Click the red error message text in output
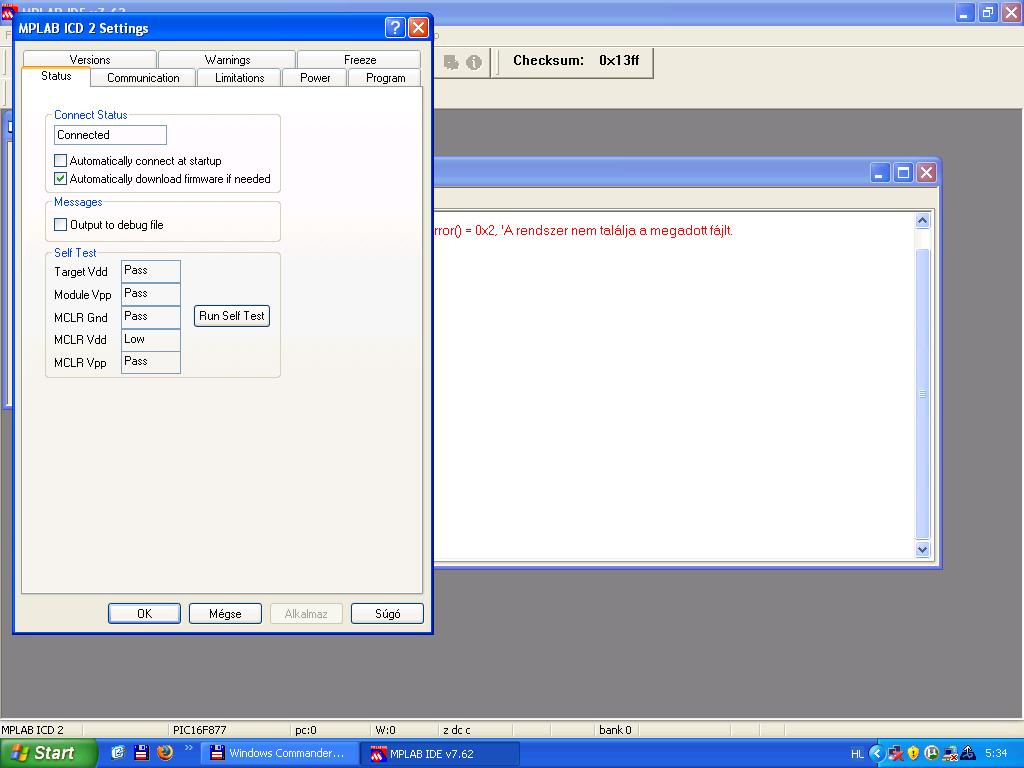Screen dimensions: 1024x768 coord(583,231)
